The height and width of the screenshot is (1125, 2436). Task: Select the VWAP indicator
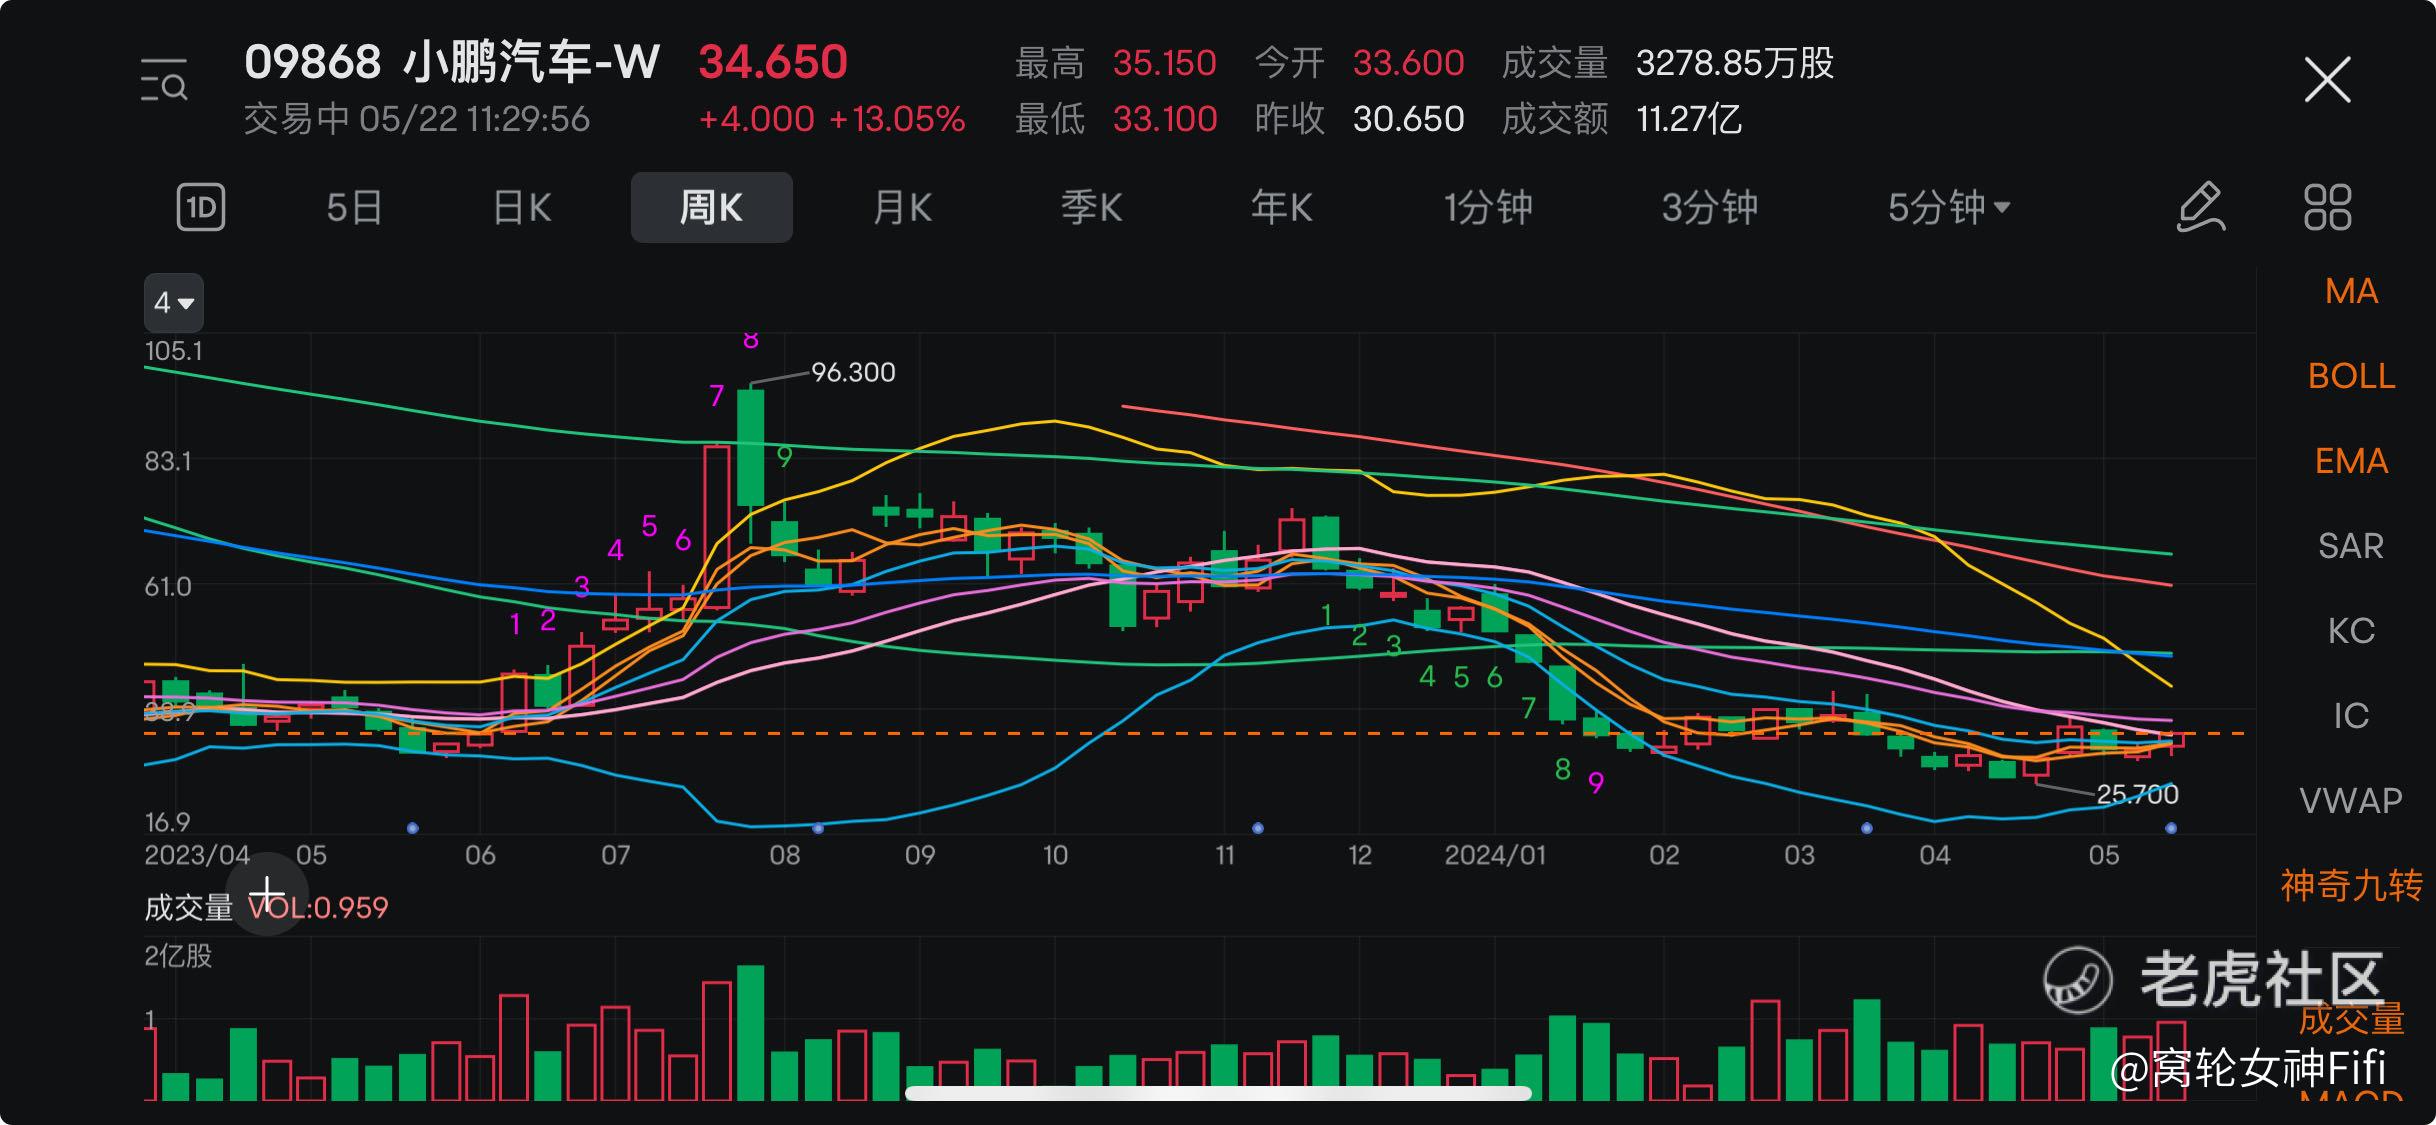[2350, 801]
